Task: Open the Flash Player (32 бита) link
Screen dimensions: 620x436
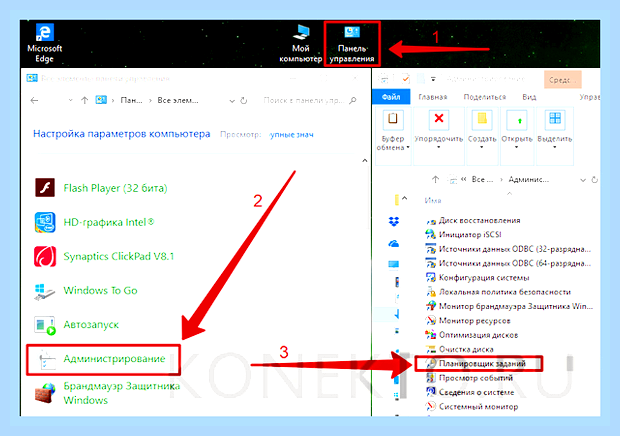Action: 115,188
